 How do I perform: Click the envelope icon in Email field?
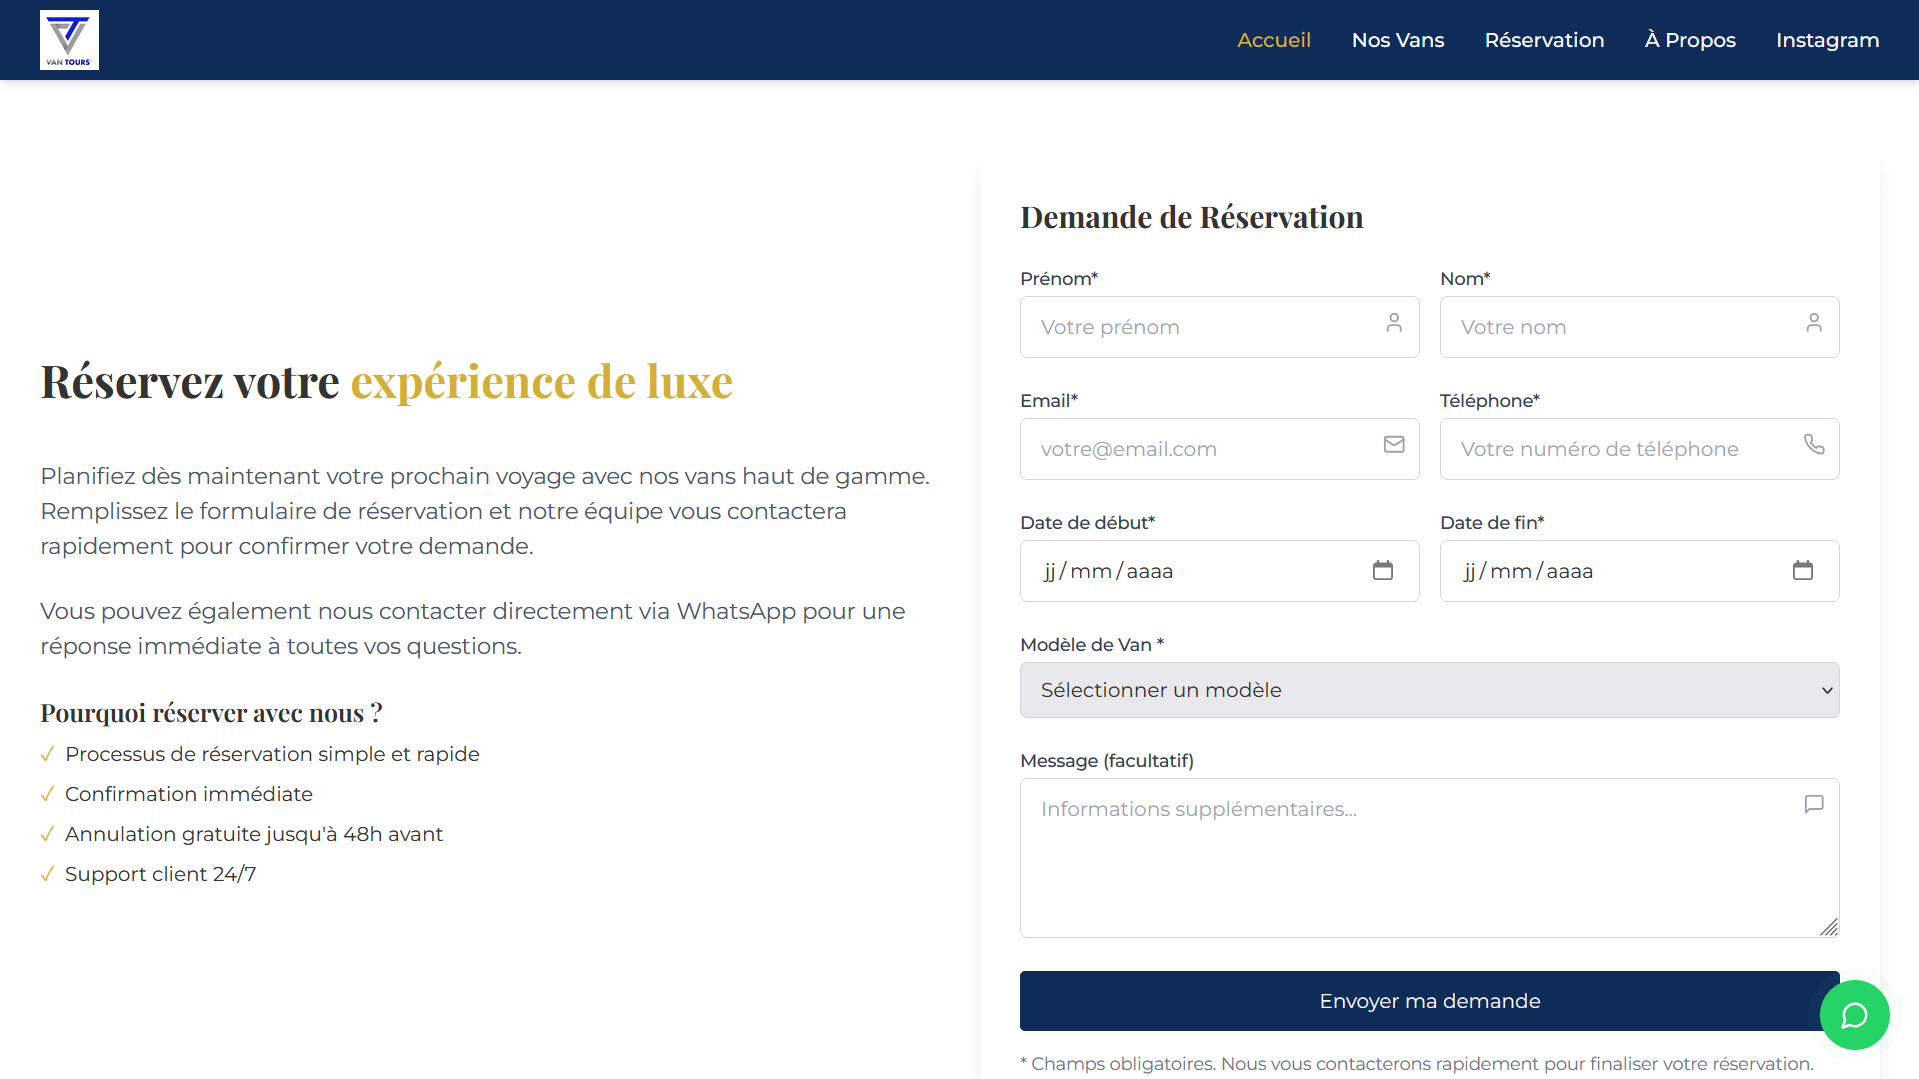pos(1394,445)
